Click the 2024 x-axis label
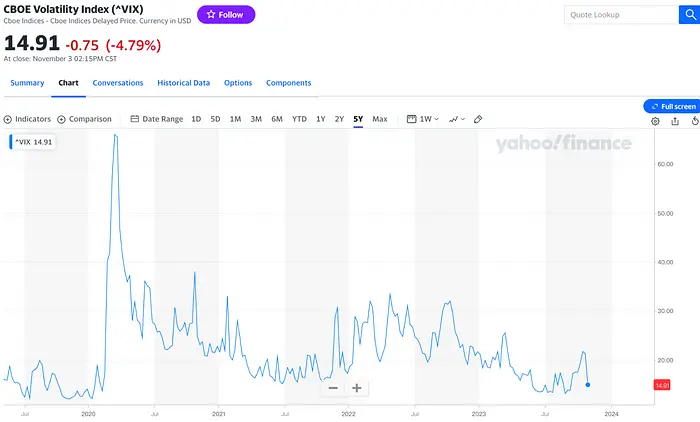Viewport: 700px width, 422px height. coord(612,414)
